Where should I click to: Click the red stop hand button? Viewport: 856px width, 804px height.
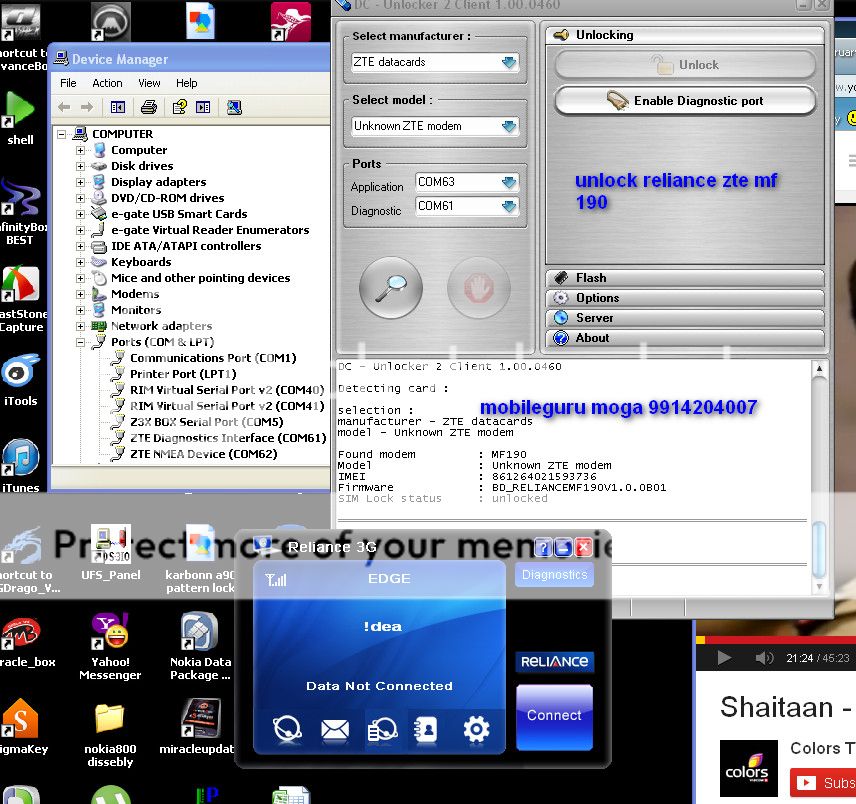coord(479,288)
